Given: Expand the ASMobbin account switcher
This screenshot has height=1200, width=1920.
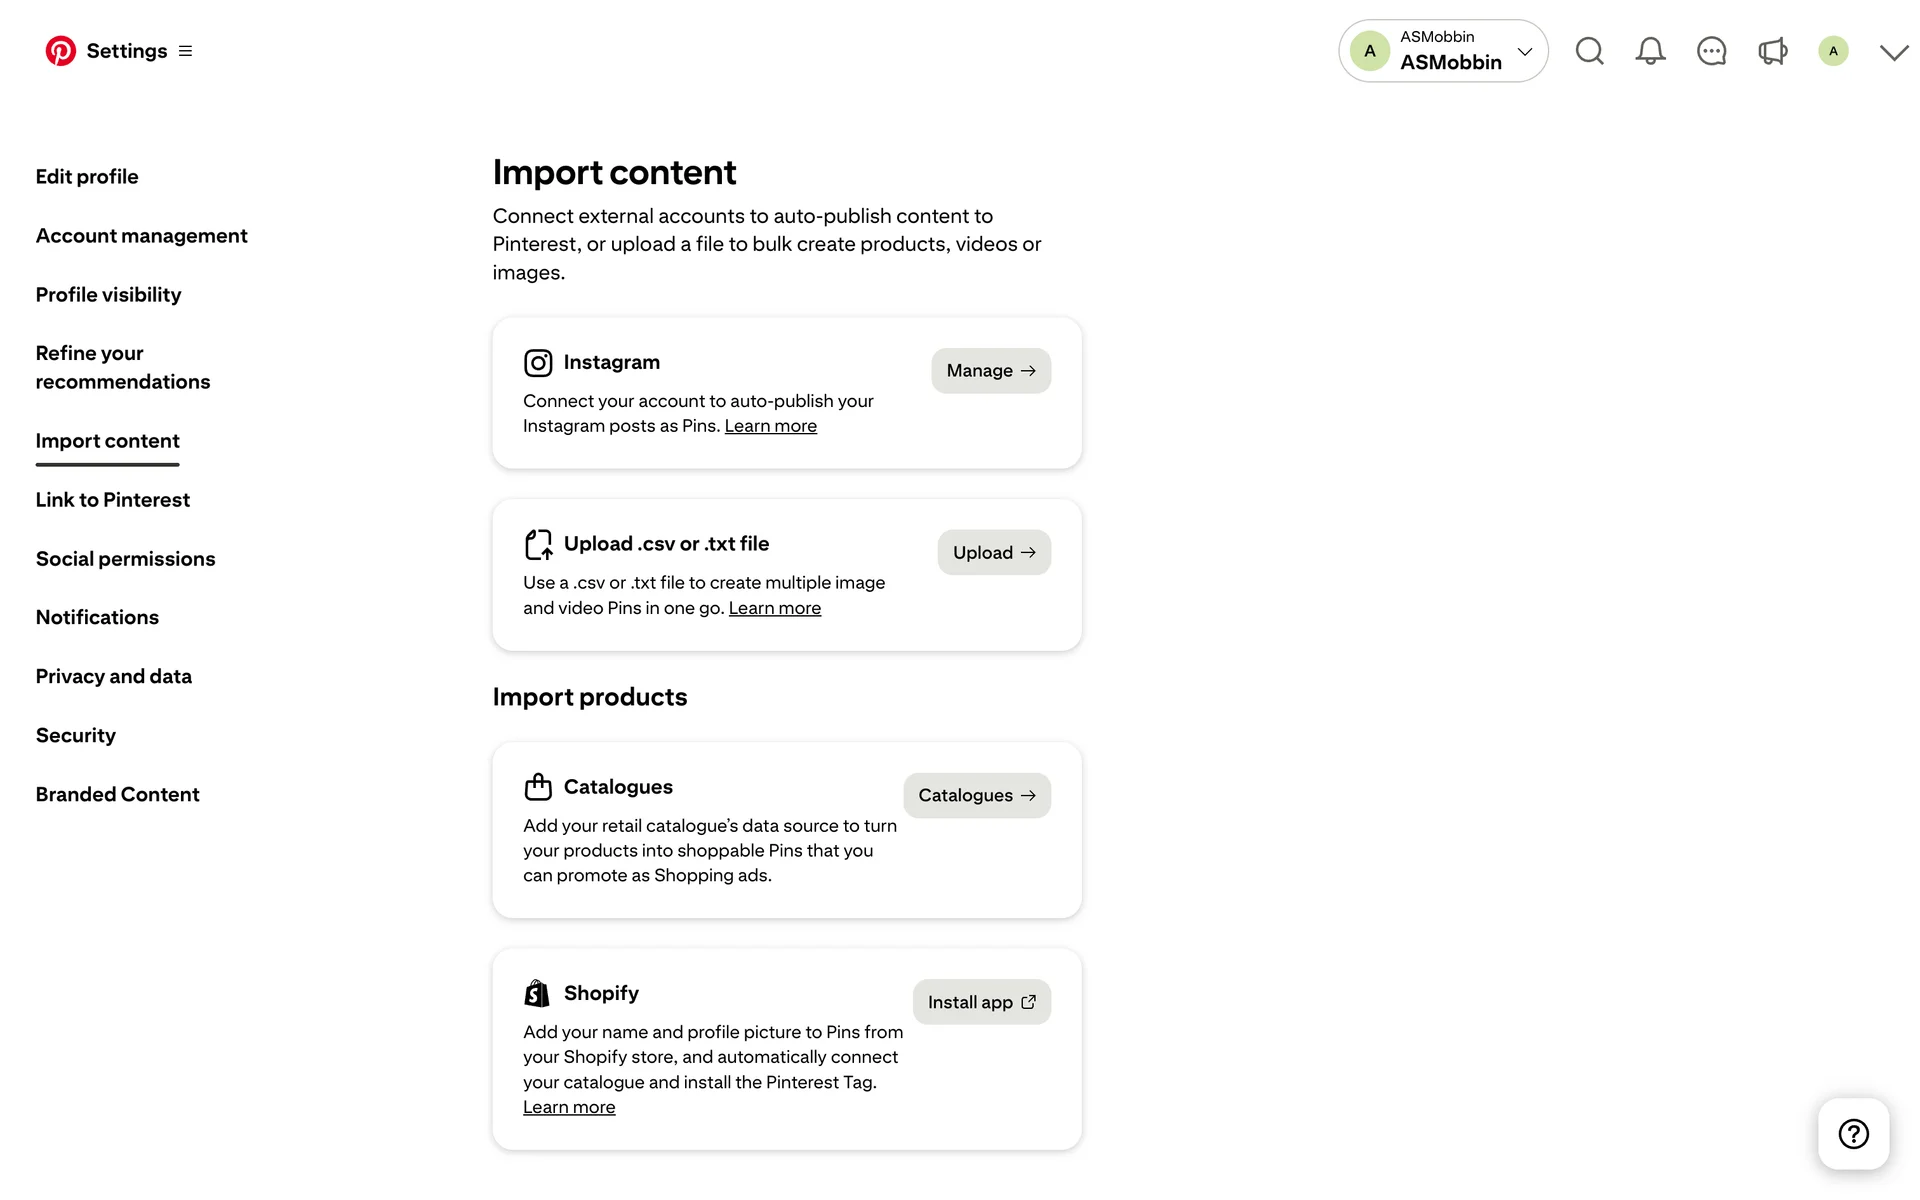Looking at the screenshot, I should pyautogui.click(x=1443, y=51).
